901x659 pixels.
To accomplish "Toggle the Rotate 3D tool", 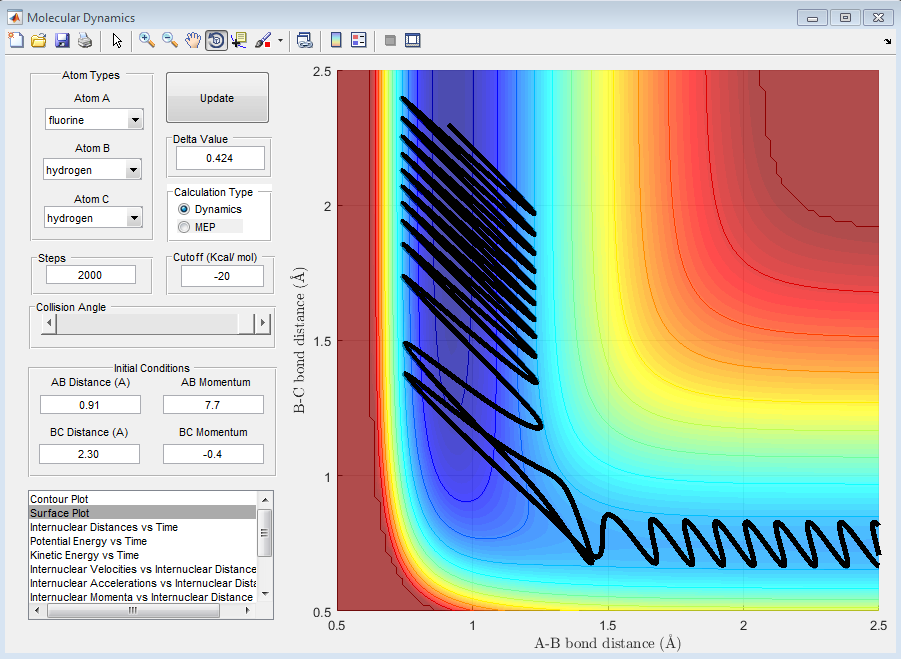I will coord(216,40).
